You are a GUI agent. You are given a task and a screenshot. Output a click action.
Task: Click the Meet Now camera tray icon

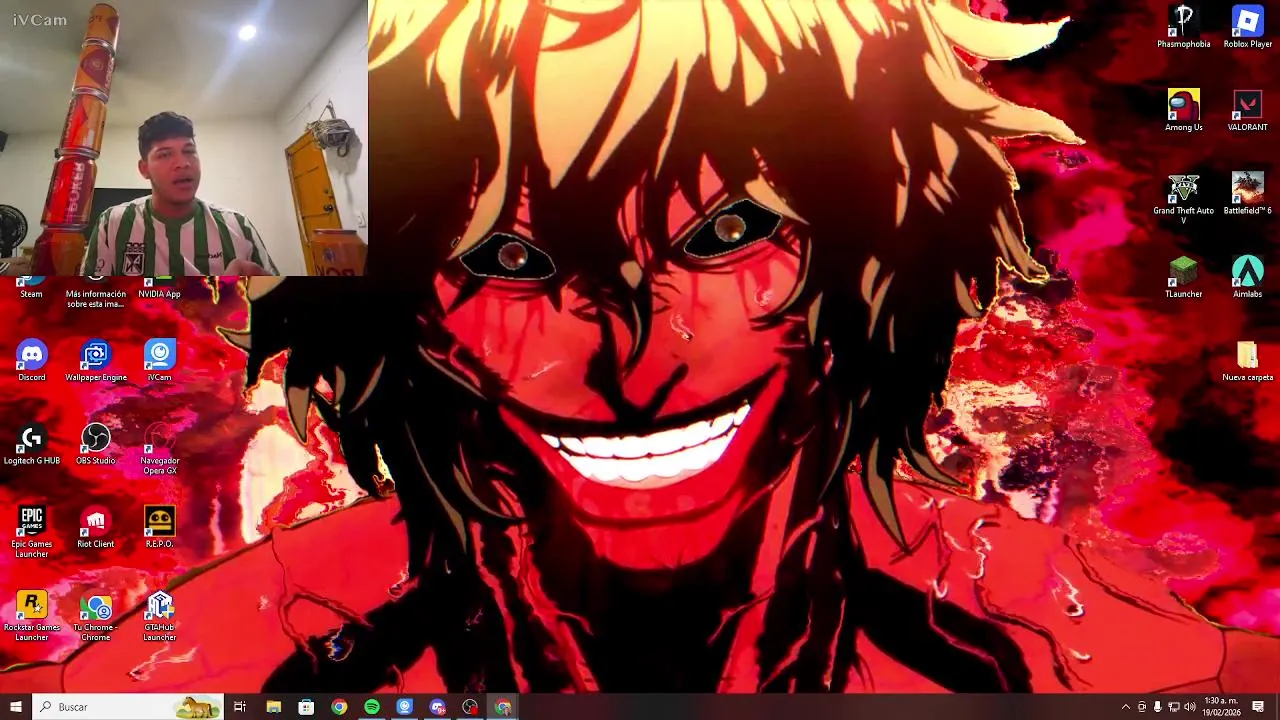[1142, 707]
